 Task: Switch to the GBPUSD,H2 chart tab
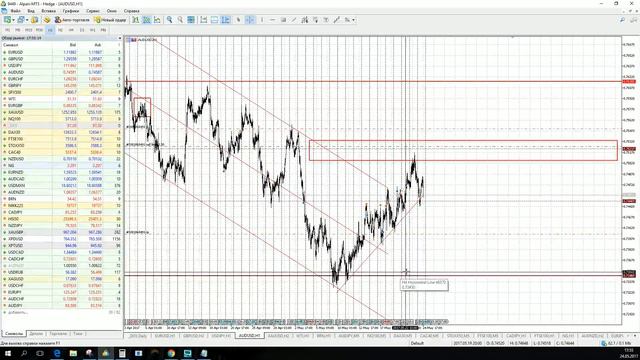click(193, 336)
